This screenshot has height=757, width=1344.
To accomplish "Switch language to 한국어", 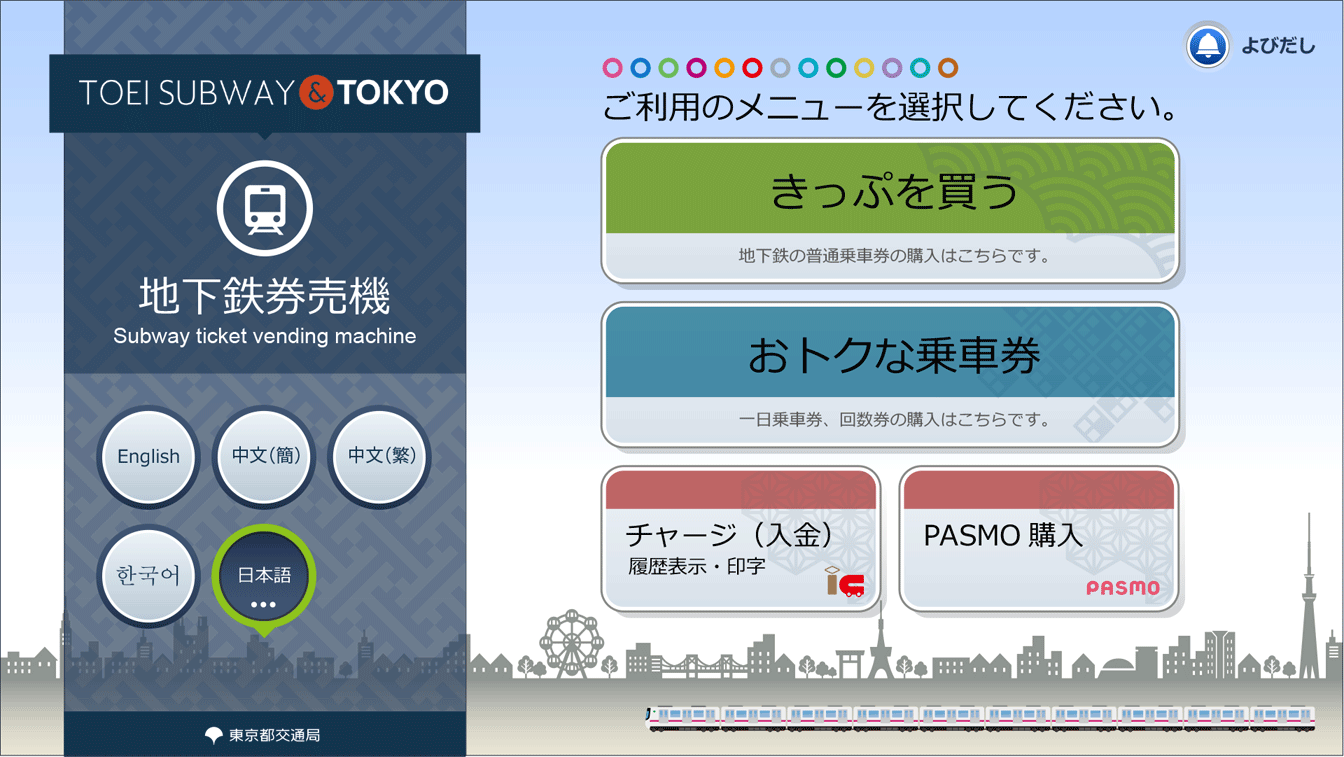I will [149, 577].
